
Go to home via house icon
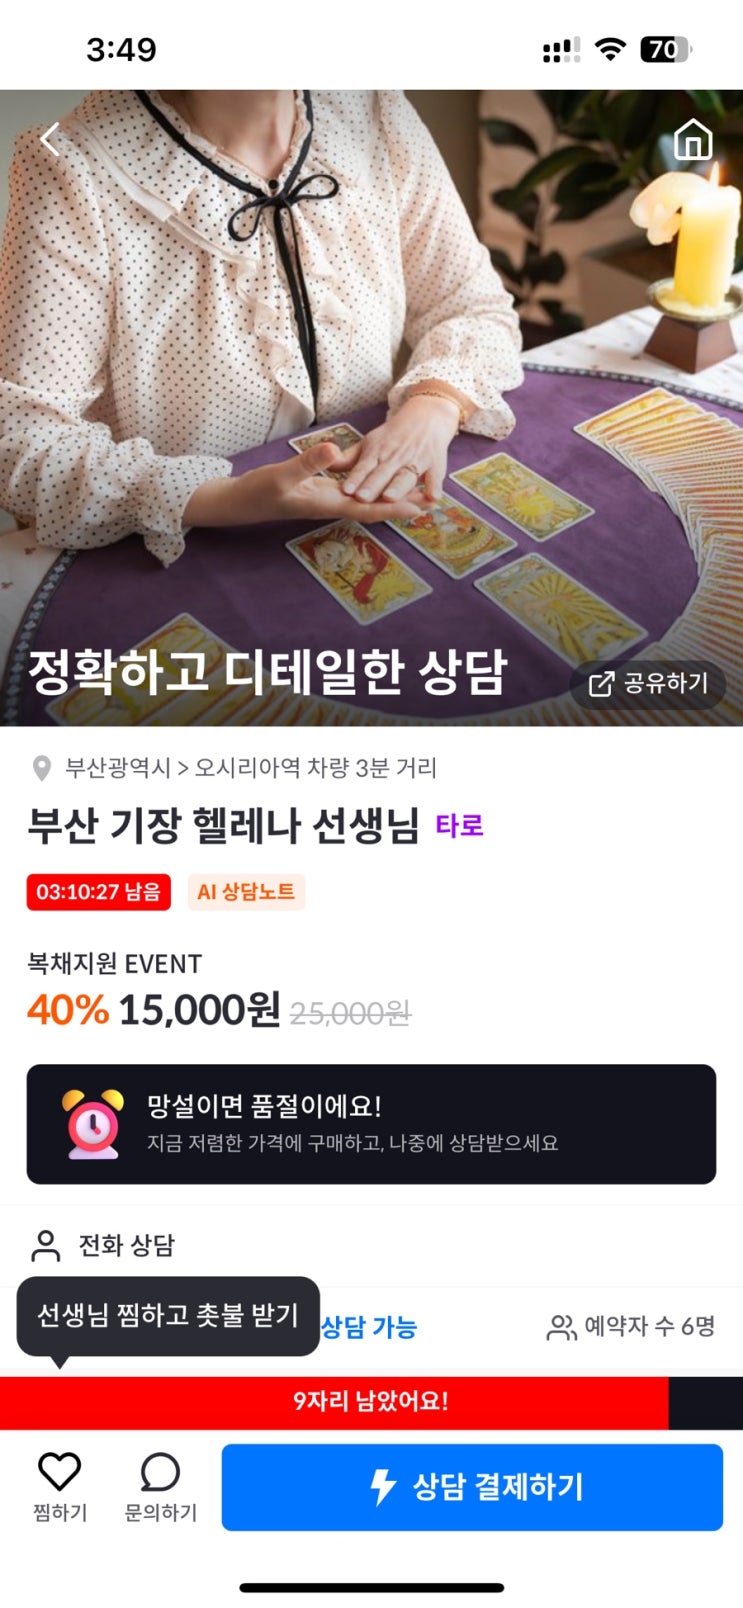pos(693,140)
